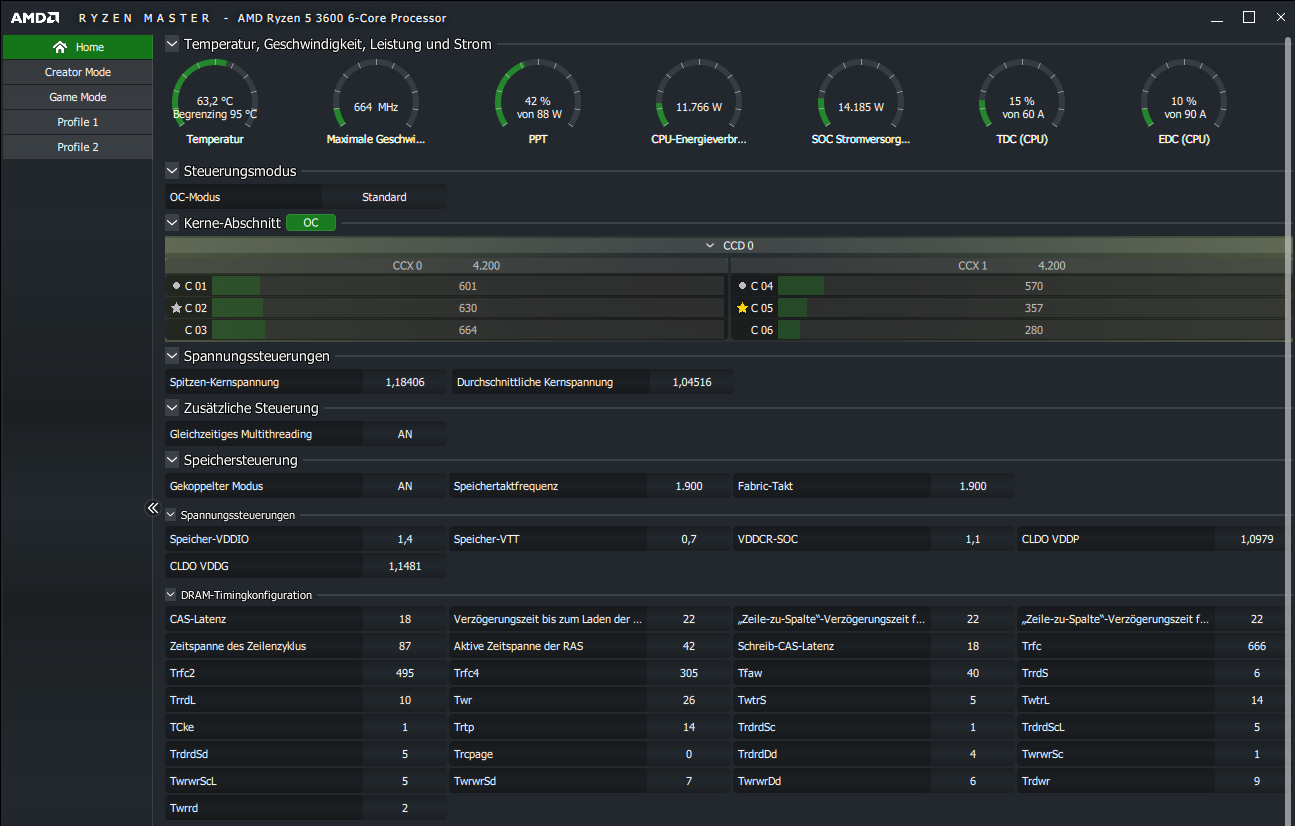The height and width of the screenshot is (826, 1295).
Task: Click the Fabric-Takt value 1.900
Action: pyautogui.click(x=973, y=486)
